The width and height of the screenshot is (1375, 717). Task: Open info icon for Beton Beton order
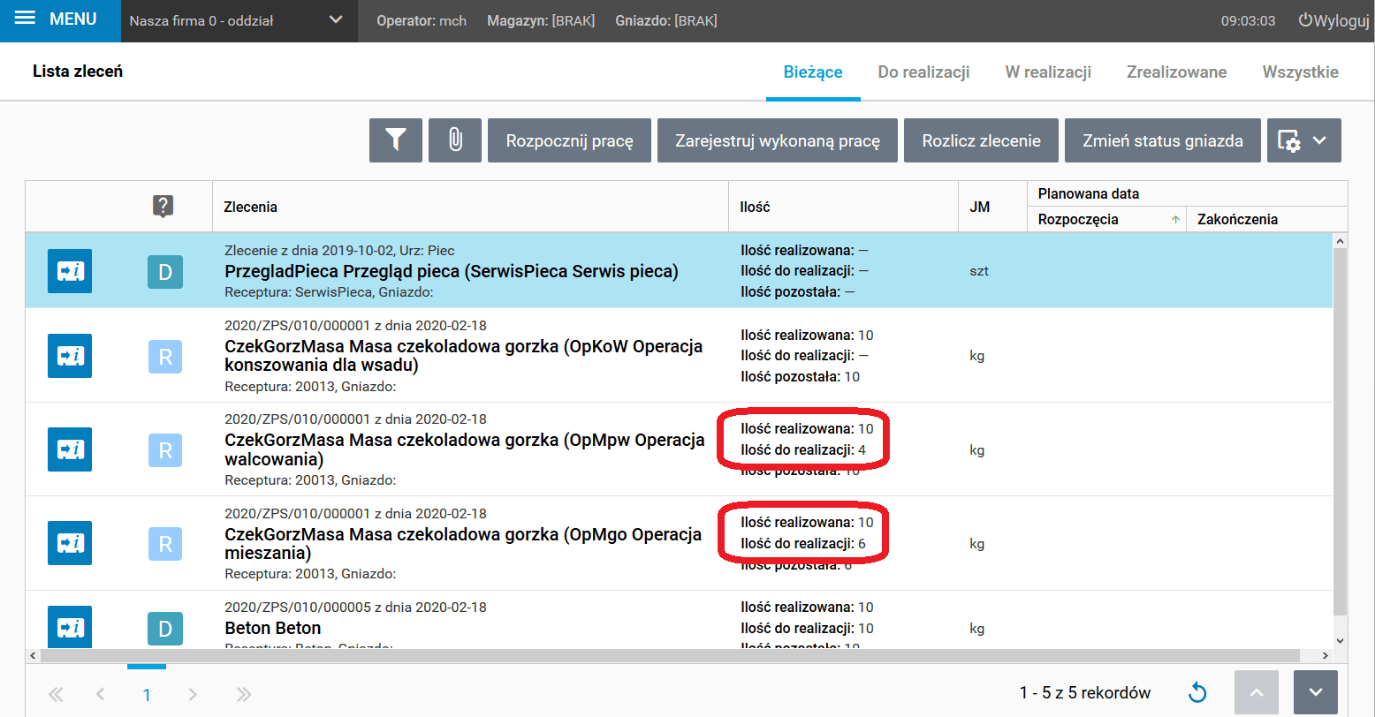[70, 627]
